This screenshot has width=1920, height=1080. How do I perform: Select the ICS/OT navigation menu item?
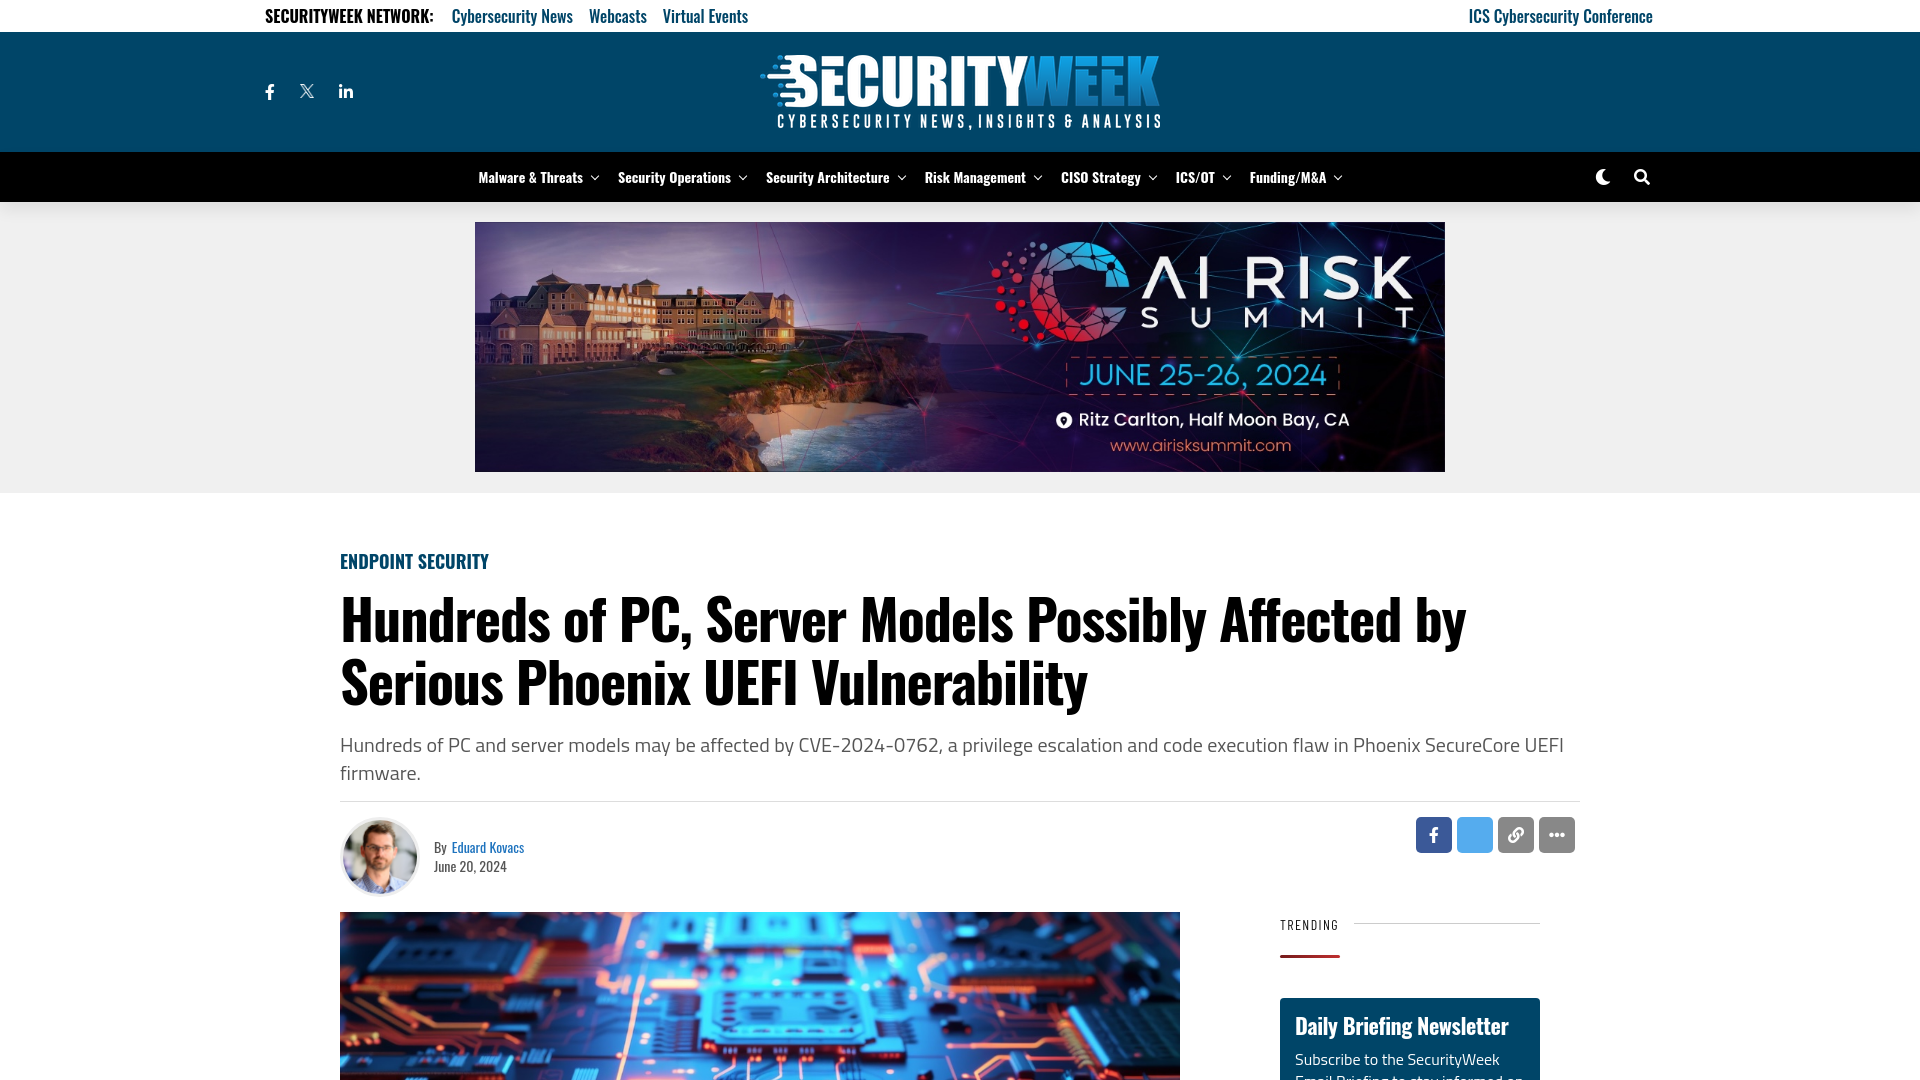(1195, 177)
